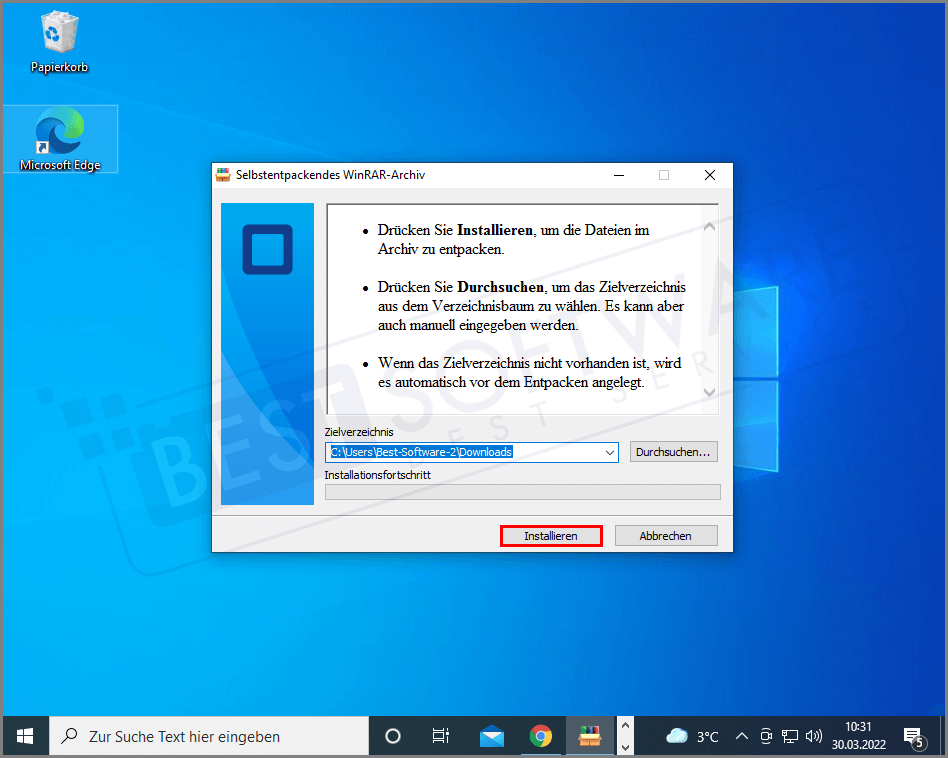Viewport: 948px width, 758px height.
Task: Click the WinRAR taskbar icon
Action: point(590,736)
